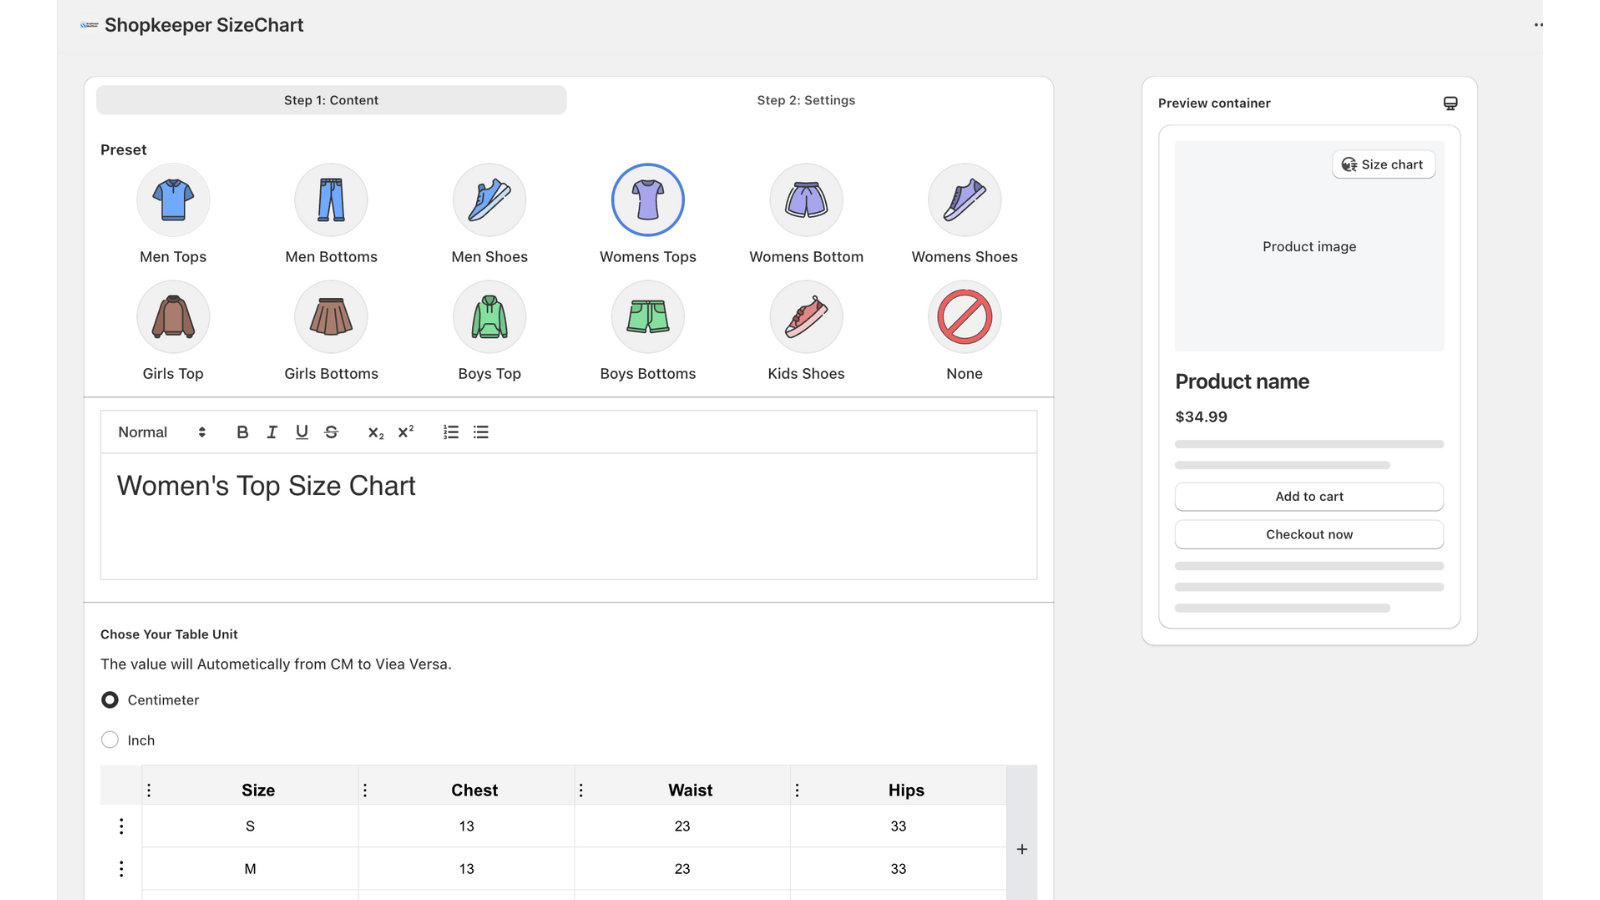
Task: Choose the Boys Top hoodie preset
Action: click(x=489, y=317)
